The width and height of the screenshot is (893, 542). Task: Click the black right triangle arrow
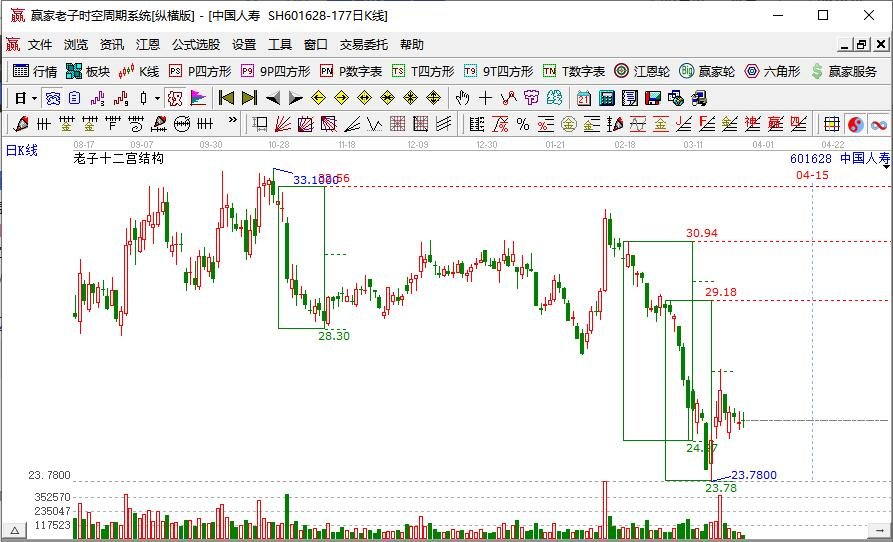(295, 98)
